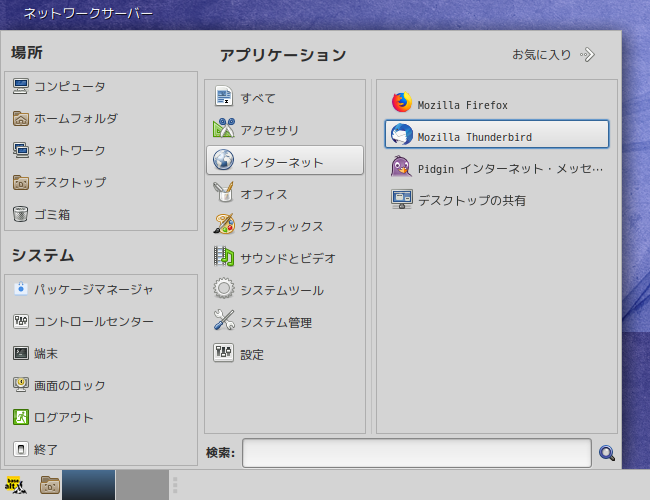This screenshot has width=650, height=500.
Task: Click the コントロールセンター label
Action: click(x=94, y=322)
